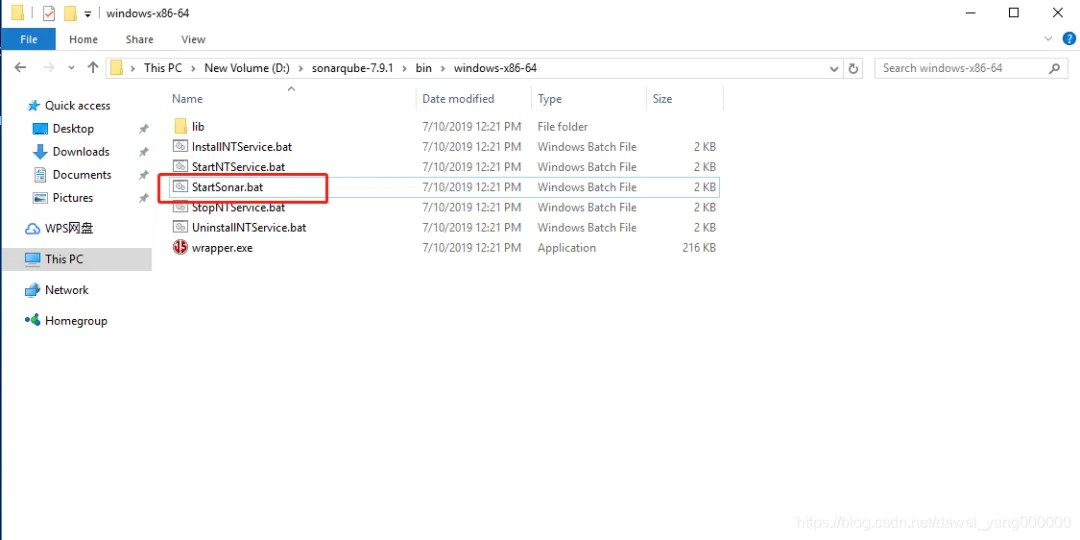
Task: Expand the bin breadcrumb chevron
Action: click(442, 68)
